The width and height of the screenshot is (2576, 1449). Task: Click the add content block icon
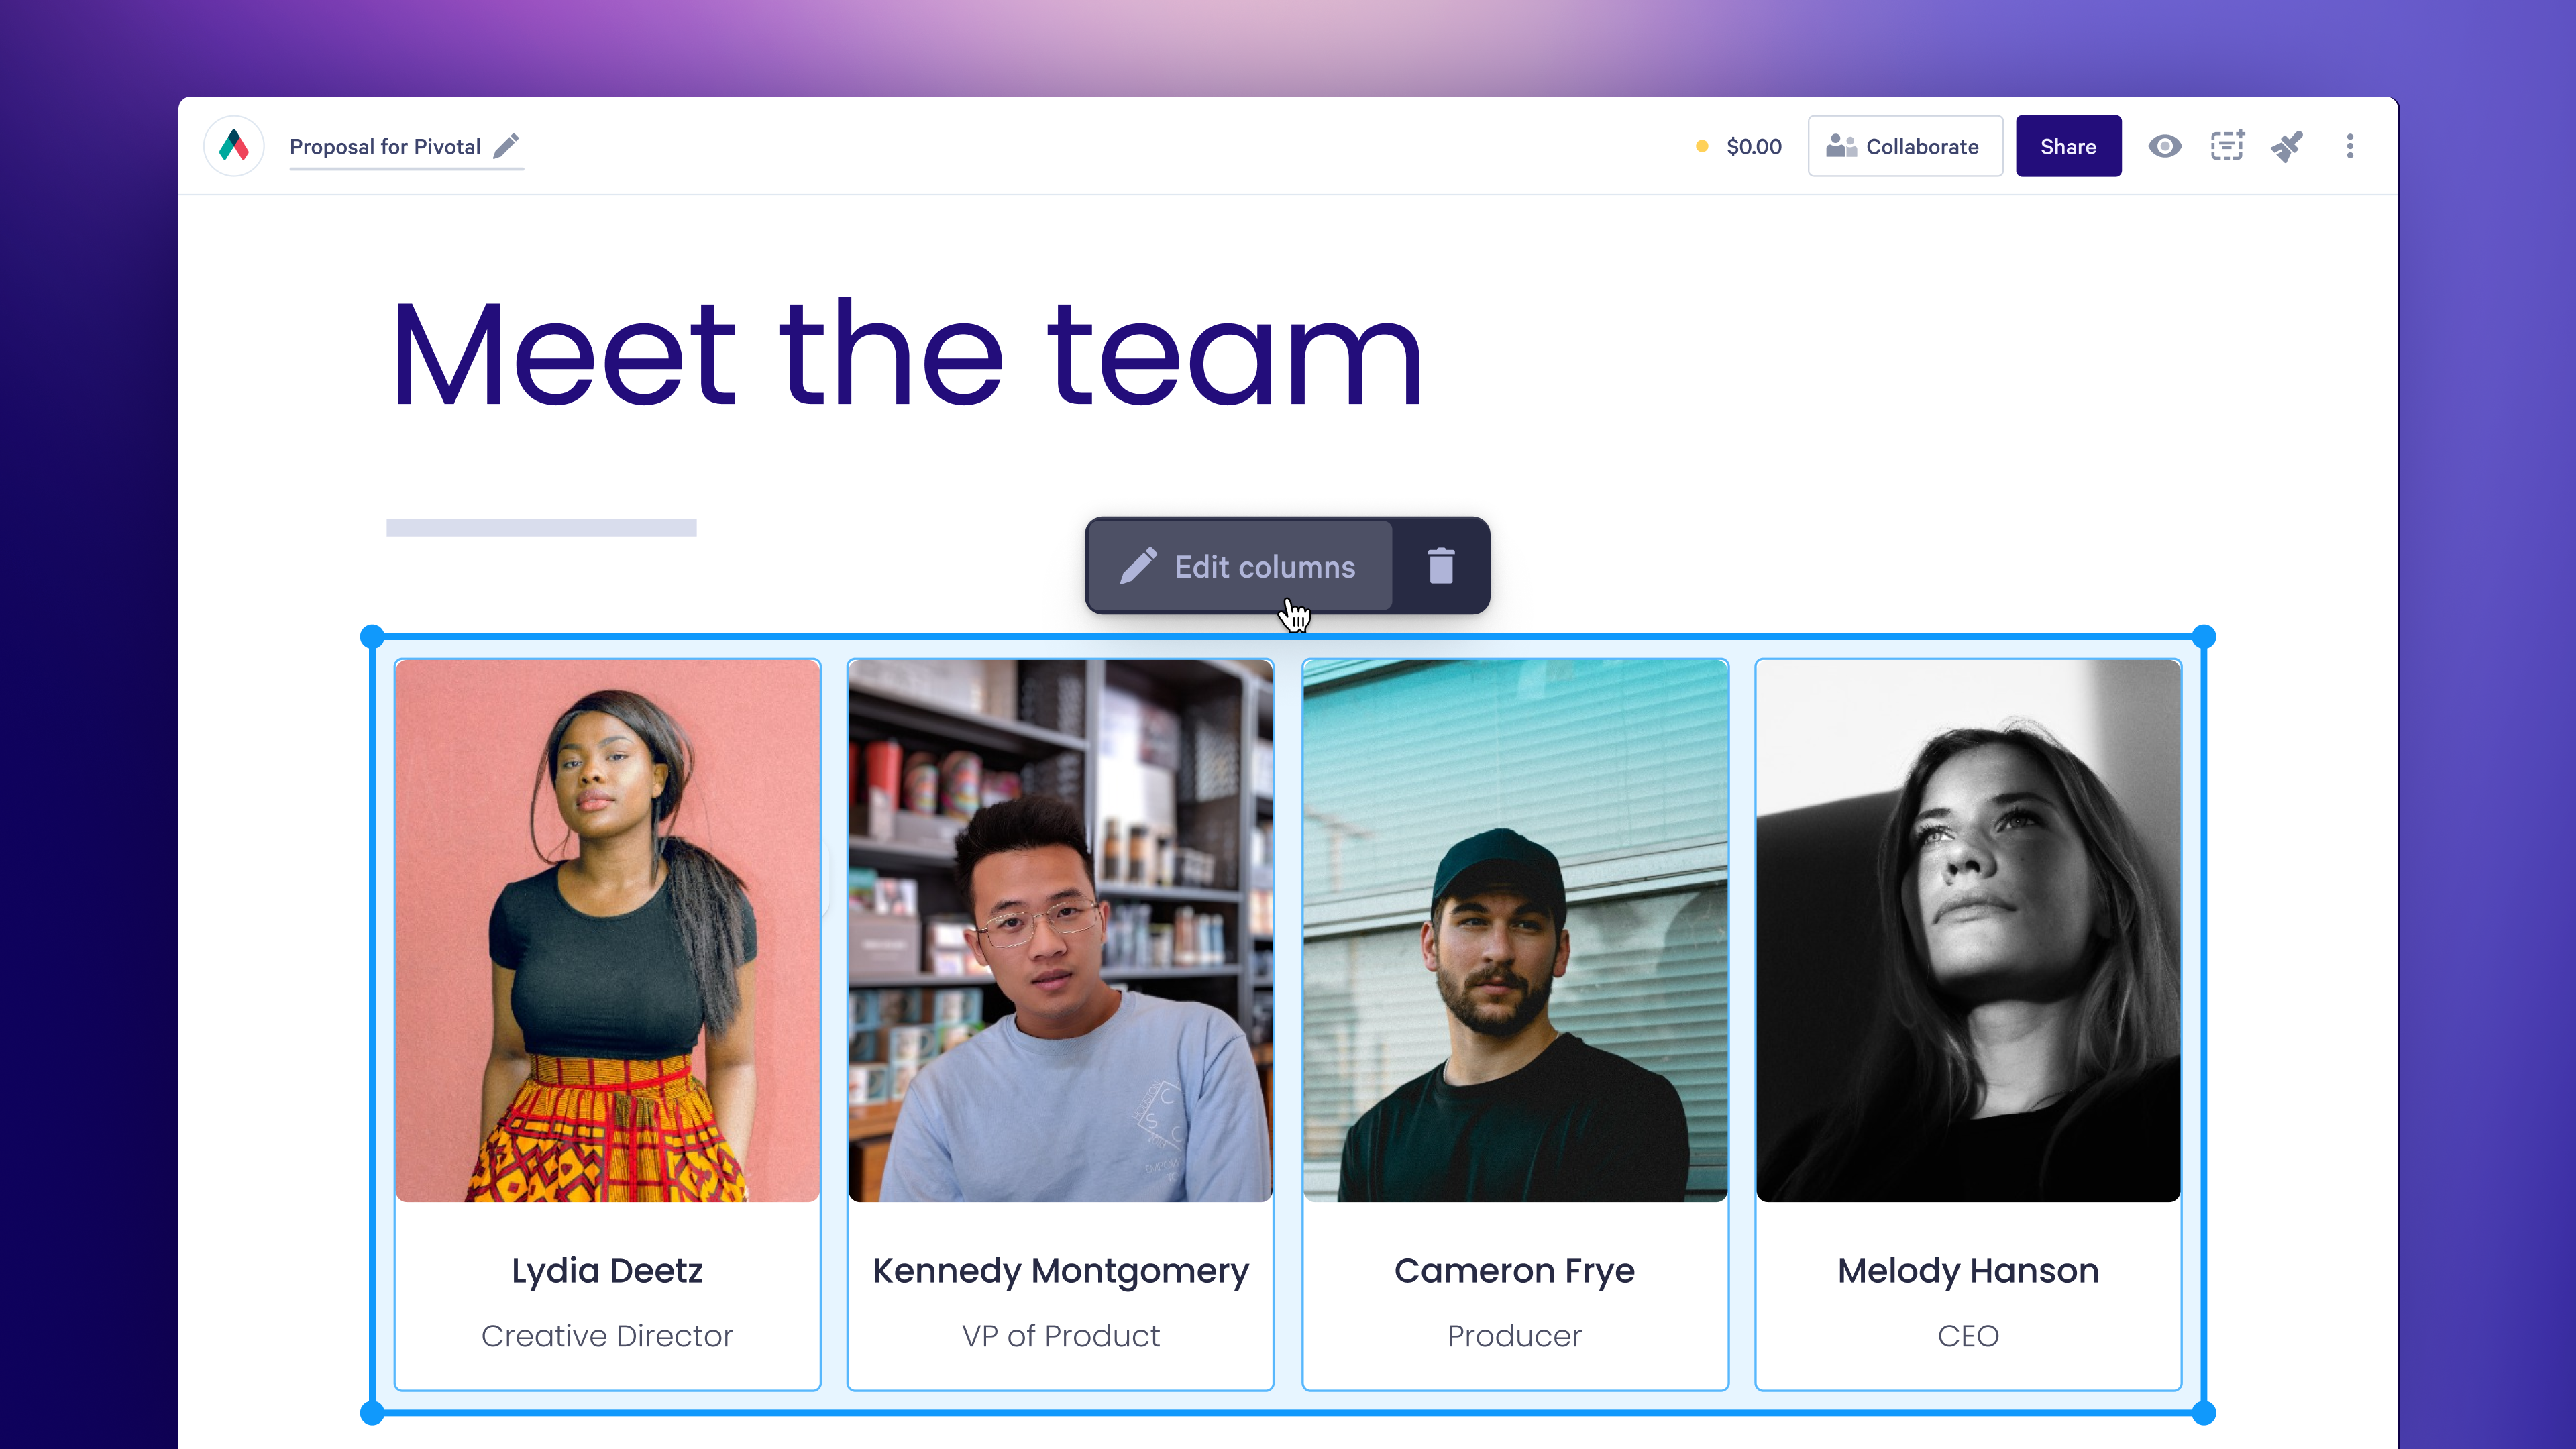coord(2227,146)
